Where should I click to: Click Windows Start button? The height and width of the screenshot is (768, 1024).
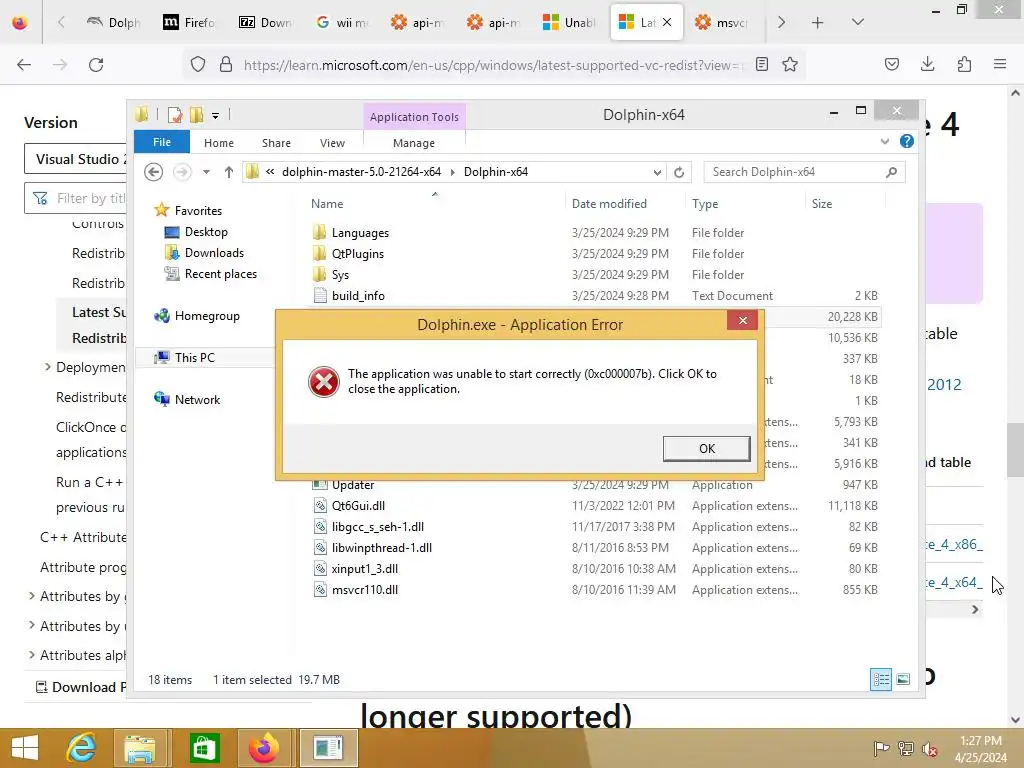(x=25, y=748)
